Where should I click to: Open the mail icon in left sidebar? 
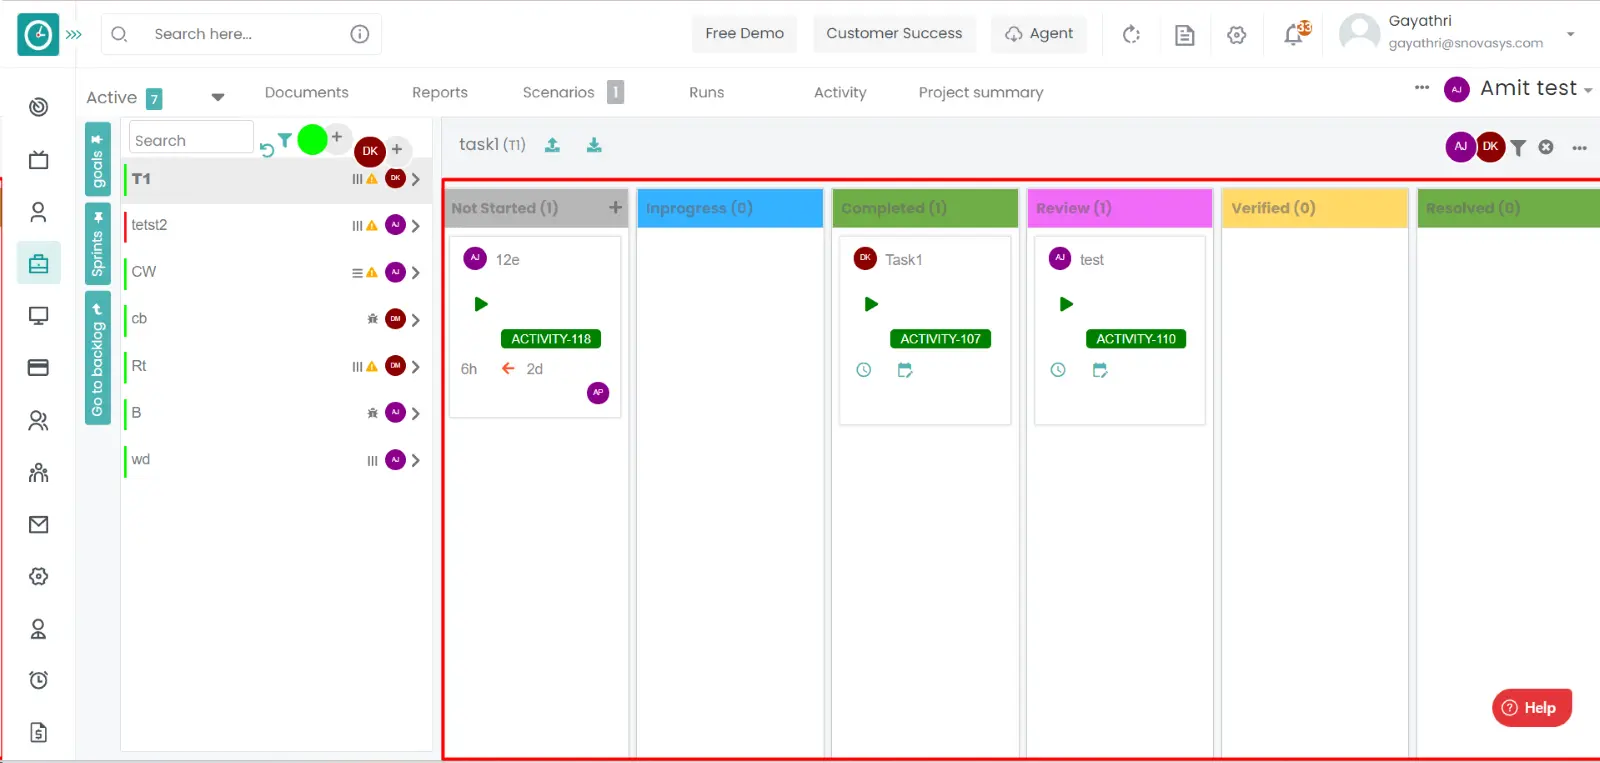[38, 524]
